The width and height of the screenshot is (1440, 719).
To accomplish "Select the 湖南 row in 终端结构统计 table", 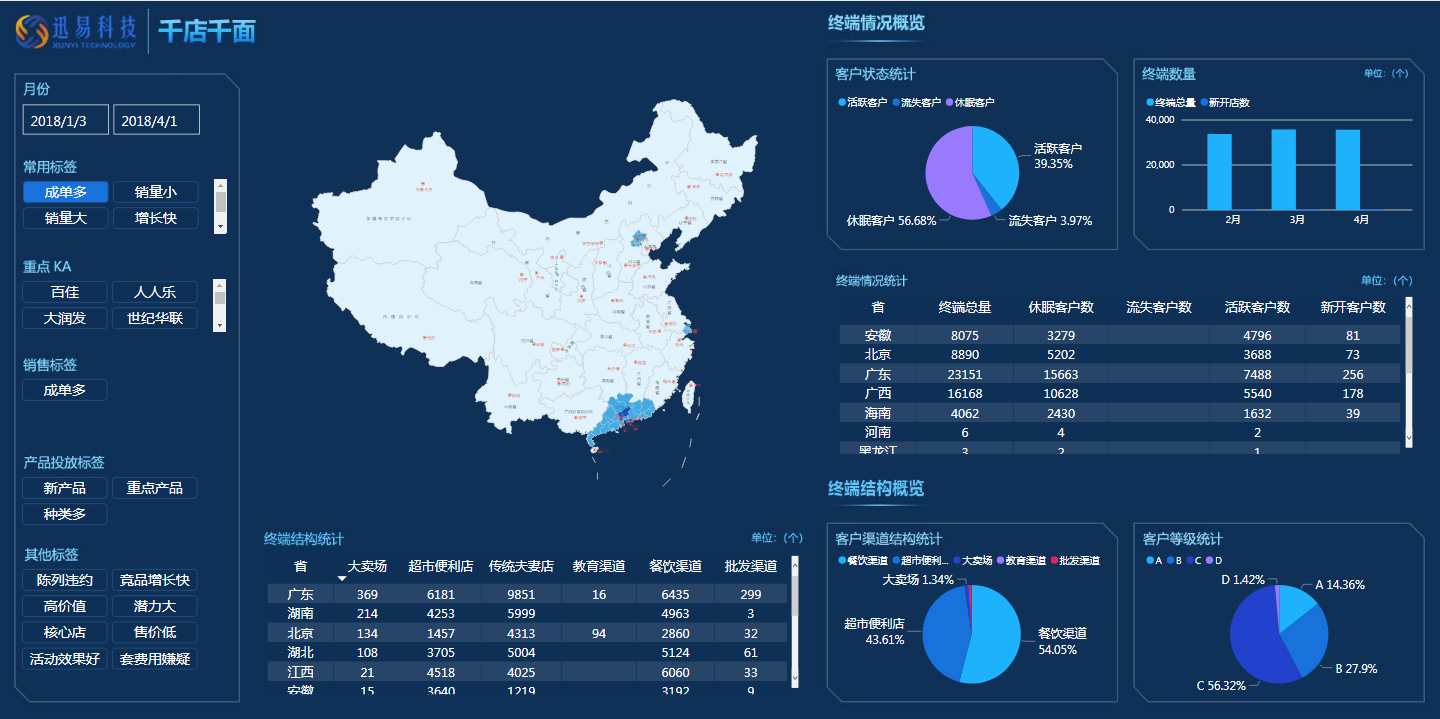I will [x=527, y=613].
